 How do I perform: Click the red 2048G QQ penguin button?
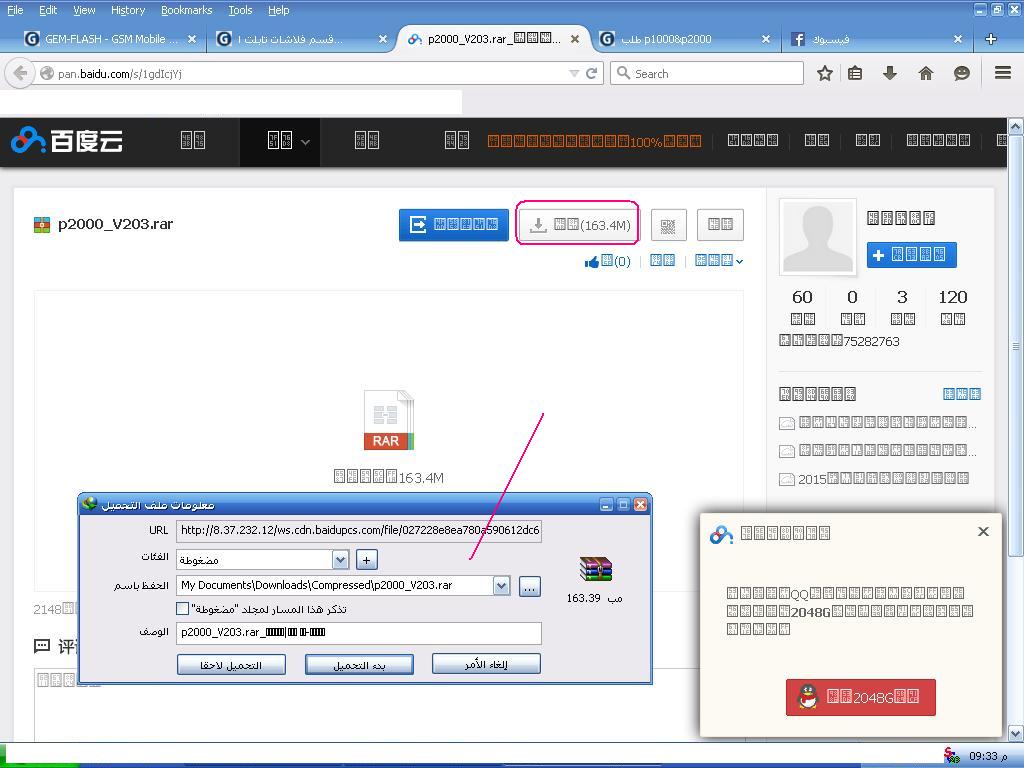pos(861,697)
